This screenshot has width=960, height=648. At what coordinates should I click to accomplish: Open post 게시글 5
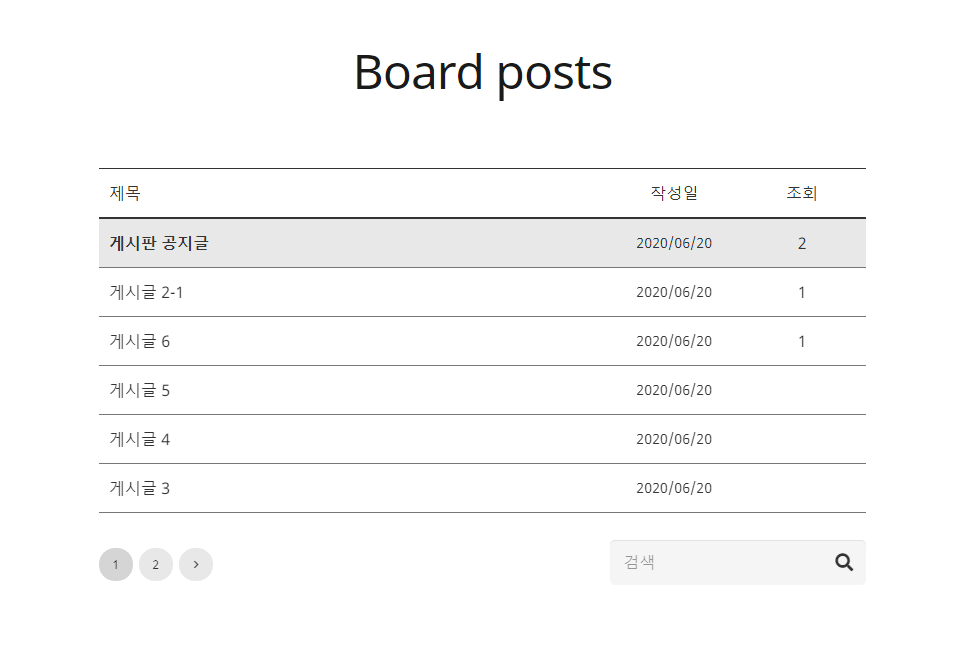(x=140, y=390)
